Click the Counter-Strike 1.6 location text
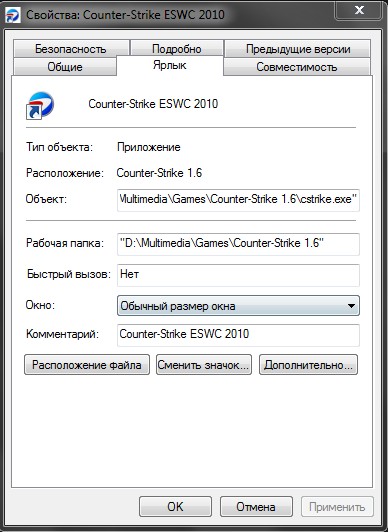This screenshot has width=388, height=532. (x=159, y=173)
